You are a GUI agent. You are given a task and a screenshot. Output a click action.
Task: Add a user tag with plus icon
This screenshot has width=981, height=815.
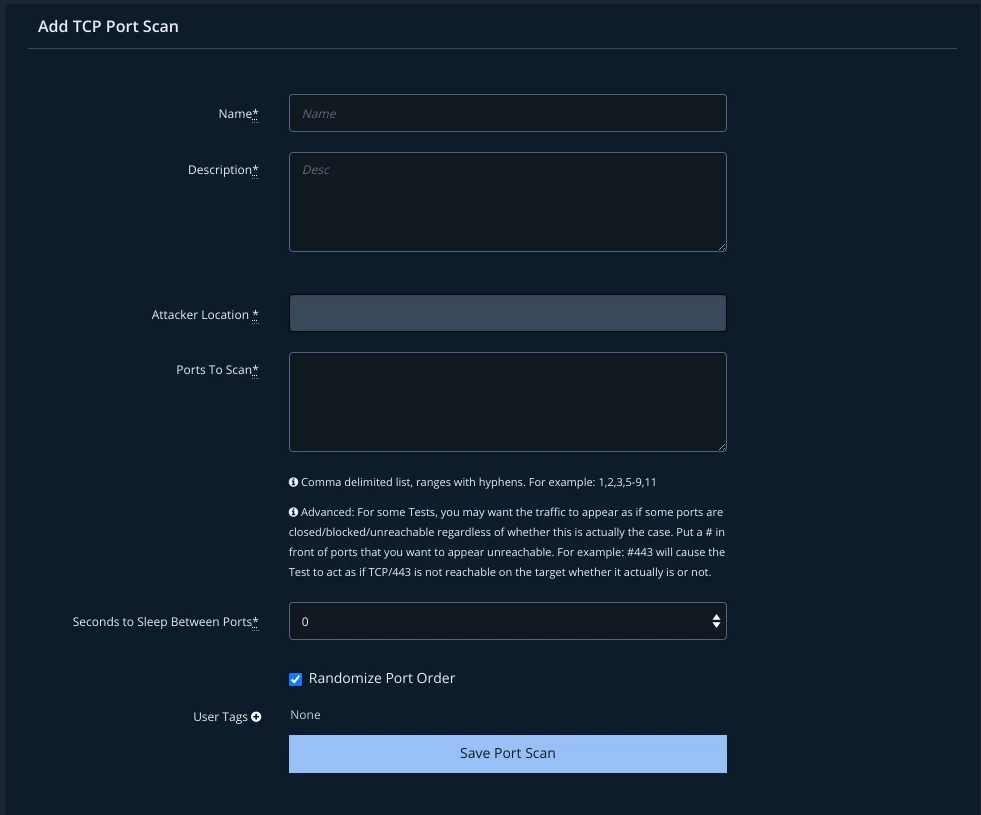point(256,717)
